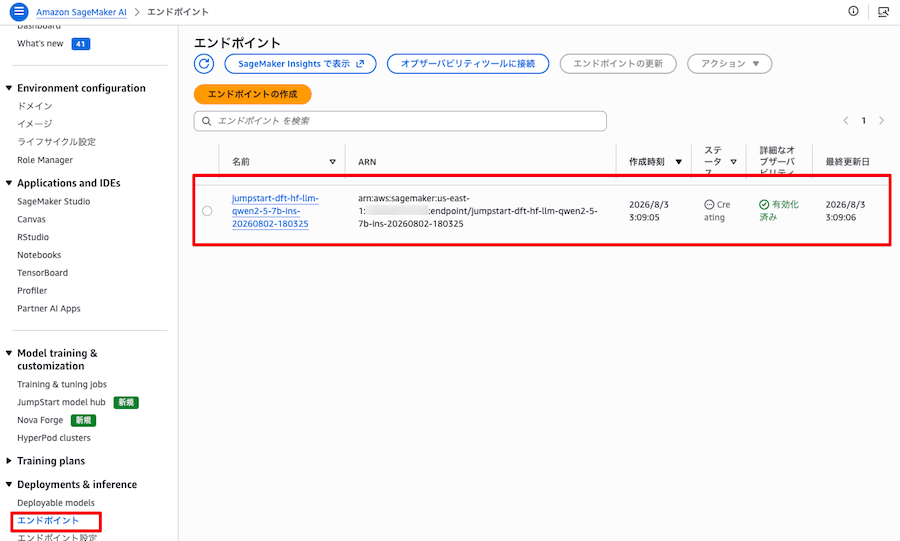
Task: Click the 41 What's new badge
Action: [x=80, y=44]
